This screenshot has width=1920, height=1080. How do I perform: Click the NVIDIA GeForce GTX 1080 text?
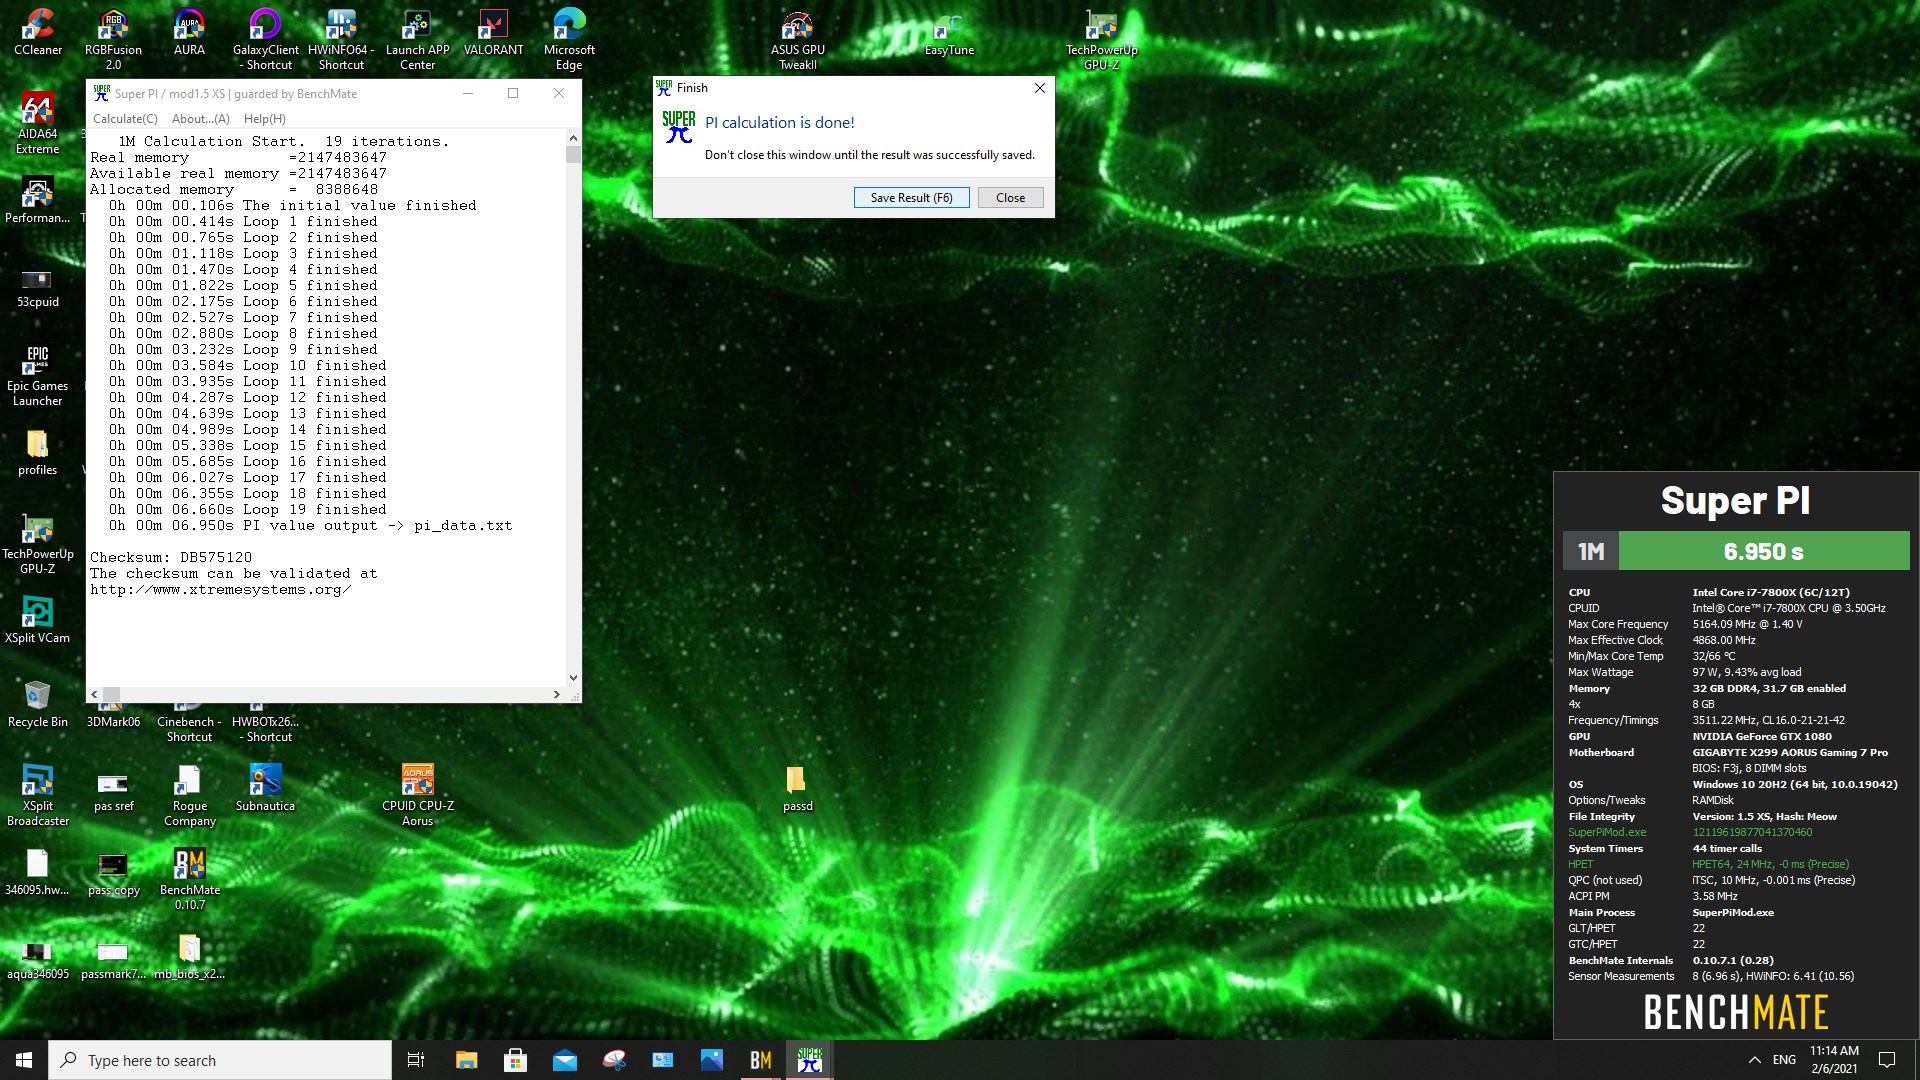(1762, 736)
